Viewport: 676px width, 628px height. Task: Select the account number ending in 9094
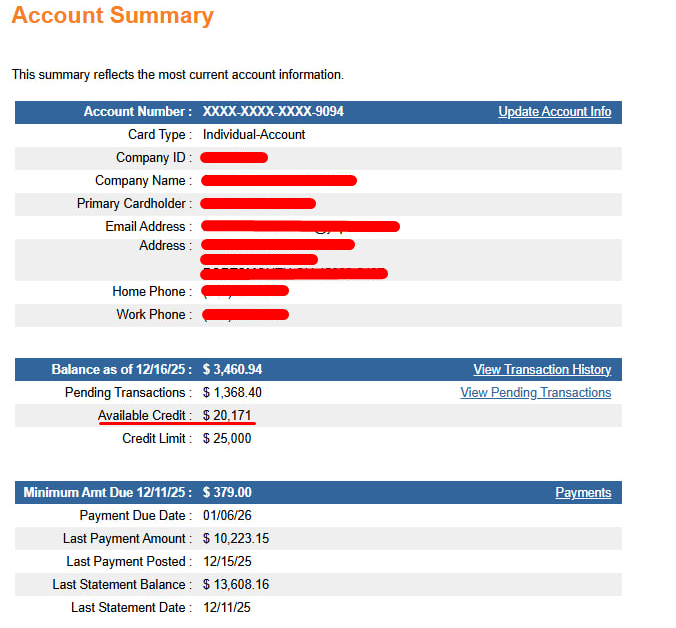point(272,112)
